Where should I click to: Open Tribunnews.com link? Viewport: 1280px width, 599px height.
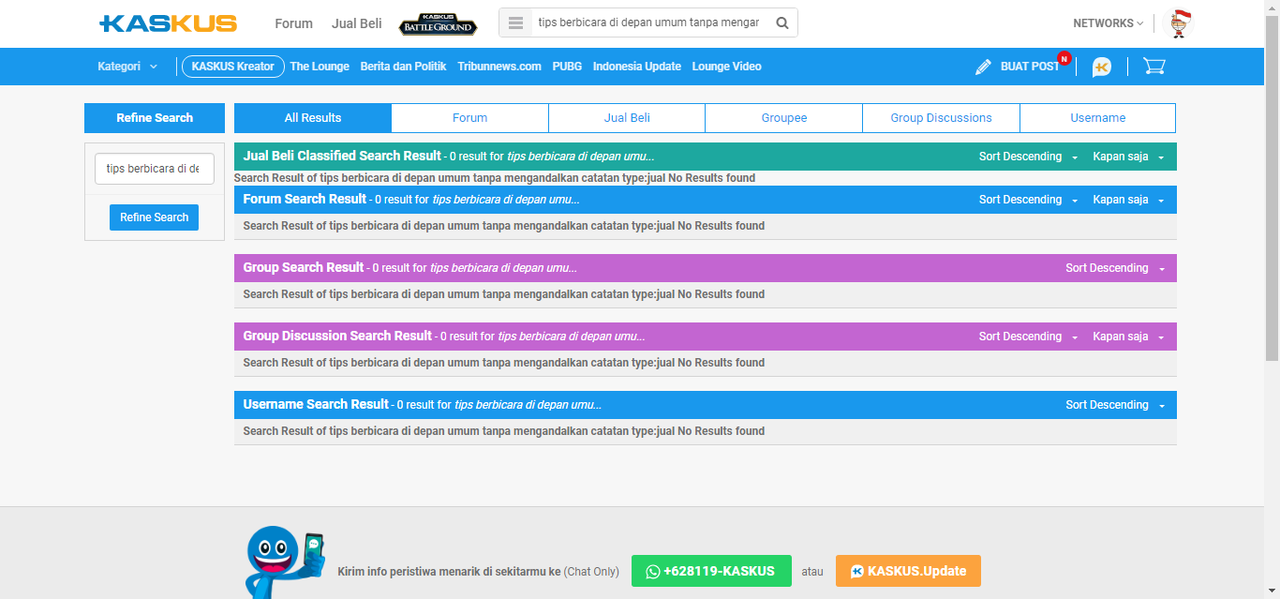(499, 67)
